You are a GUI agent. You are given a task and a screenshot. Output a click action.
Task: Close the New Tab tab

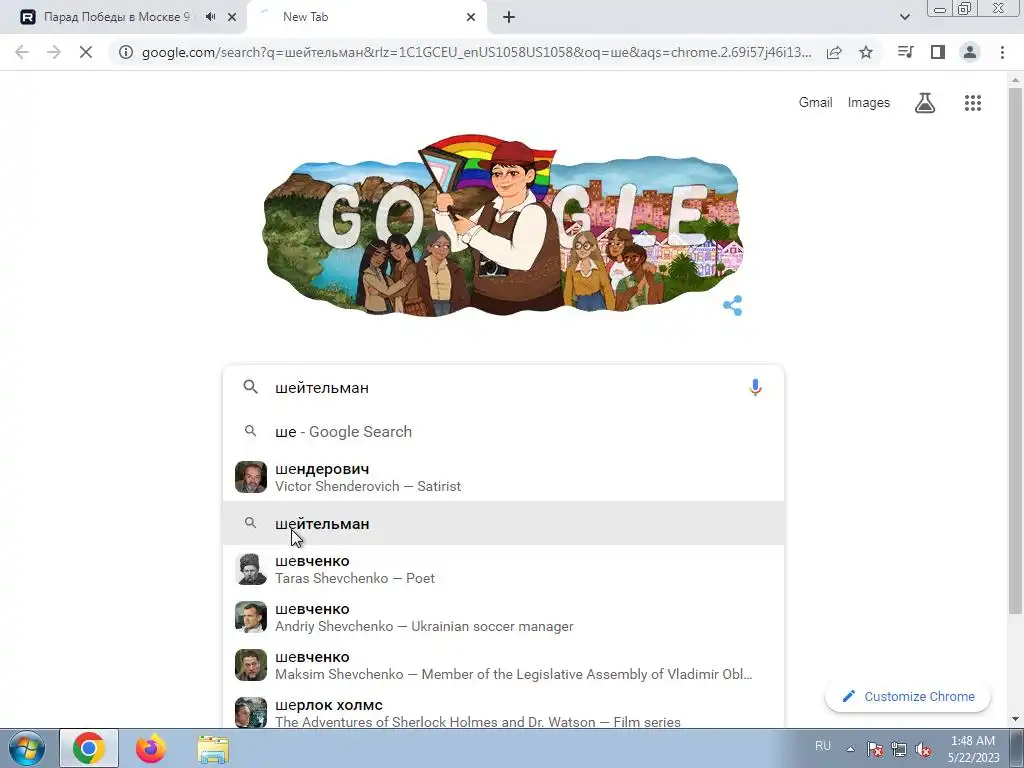[x=471, y=17]
